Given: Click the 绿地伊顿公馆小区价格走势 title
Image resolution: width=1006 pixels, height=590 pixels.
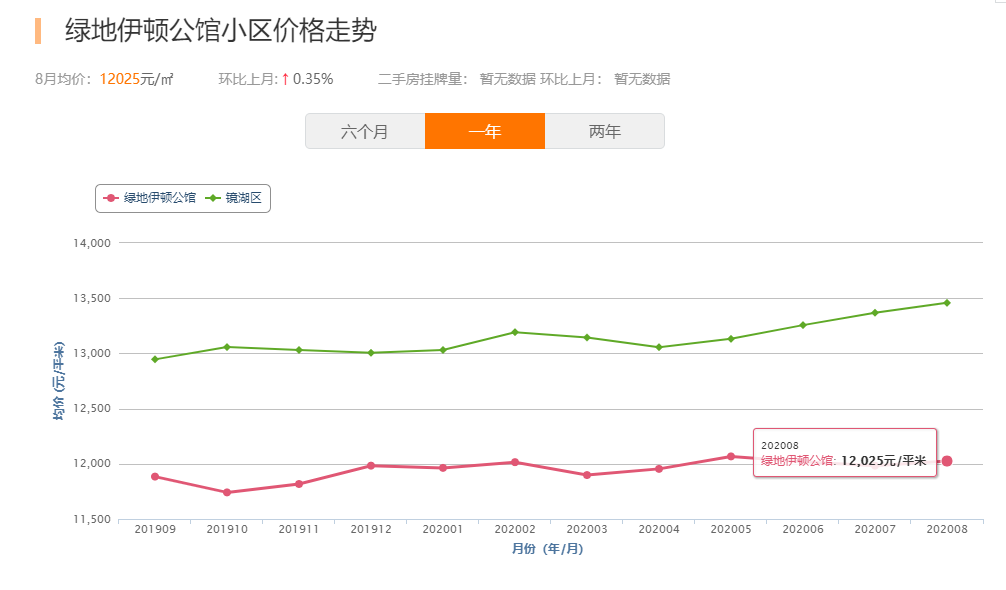Looking at the screenshot, I should point(220,31).
